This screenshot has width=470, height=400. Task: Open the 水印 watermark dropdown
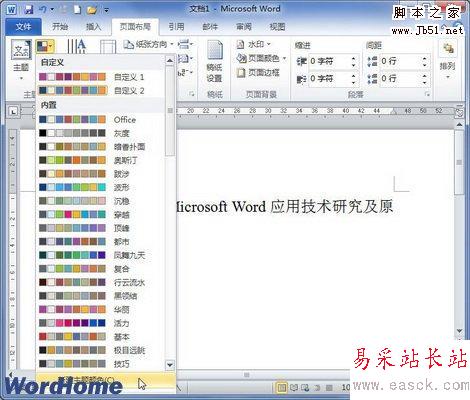point(253,44)
